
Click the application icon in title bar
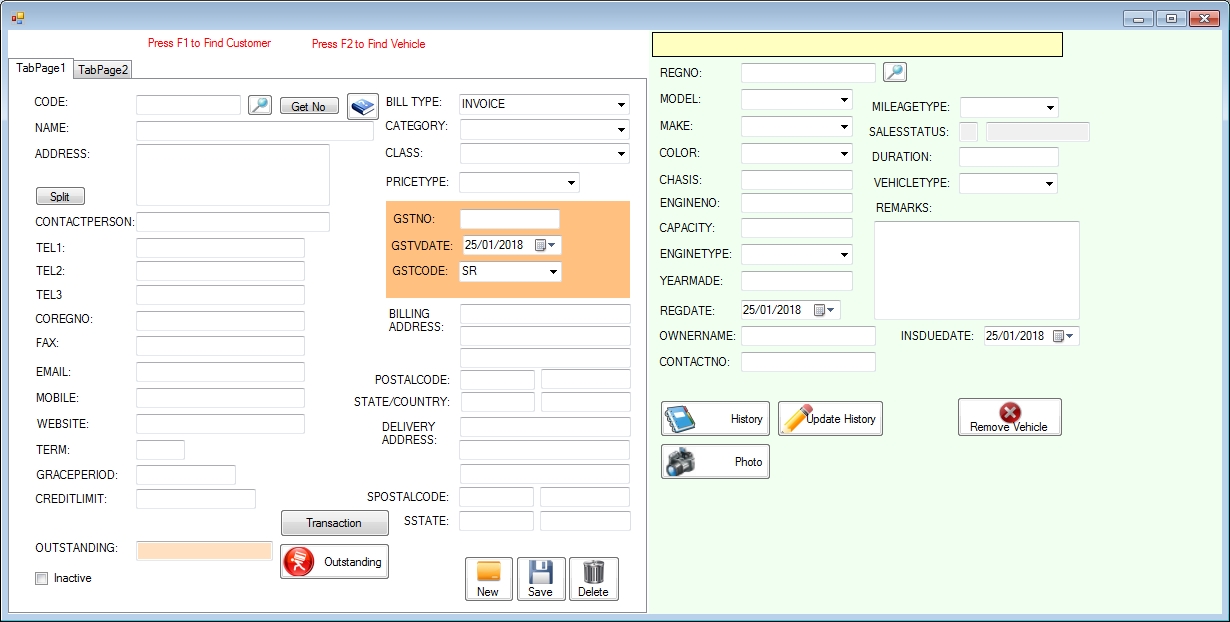17,17
